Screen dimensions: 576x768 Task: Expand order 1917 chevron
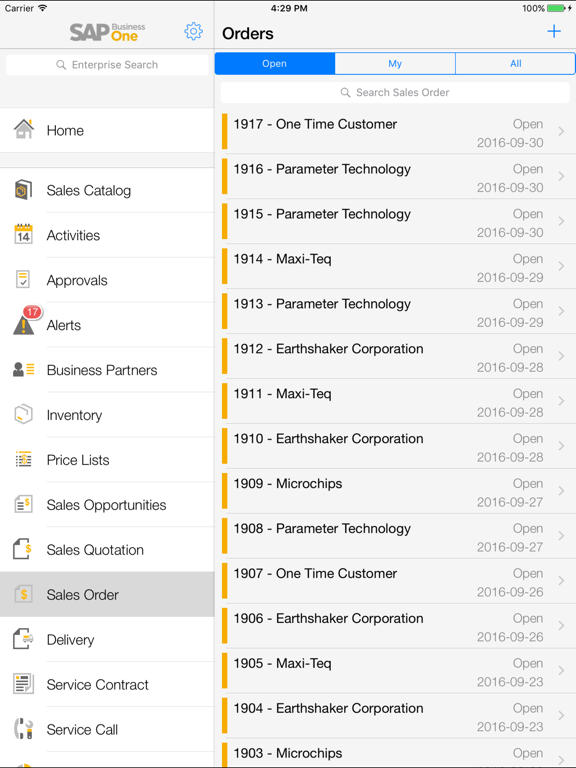point(561,131)
